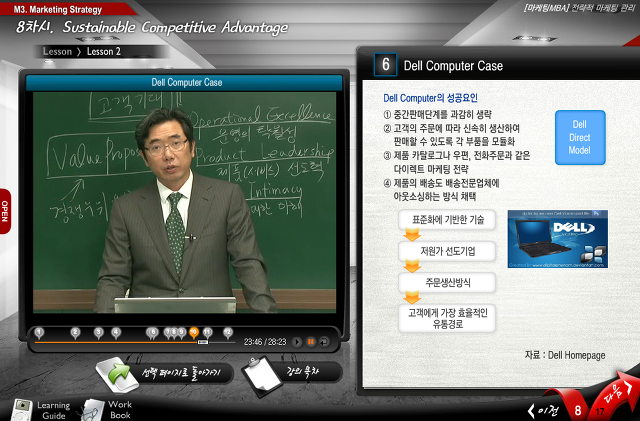
Task: Click the lecture video frame
Action: click(184, 202)
